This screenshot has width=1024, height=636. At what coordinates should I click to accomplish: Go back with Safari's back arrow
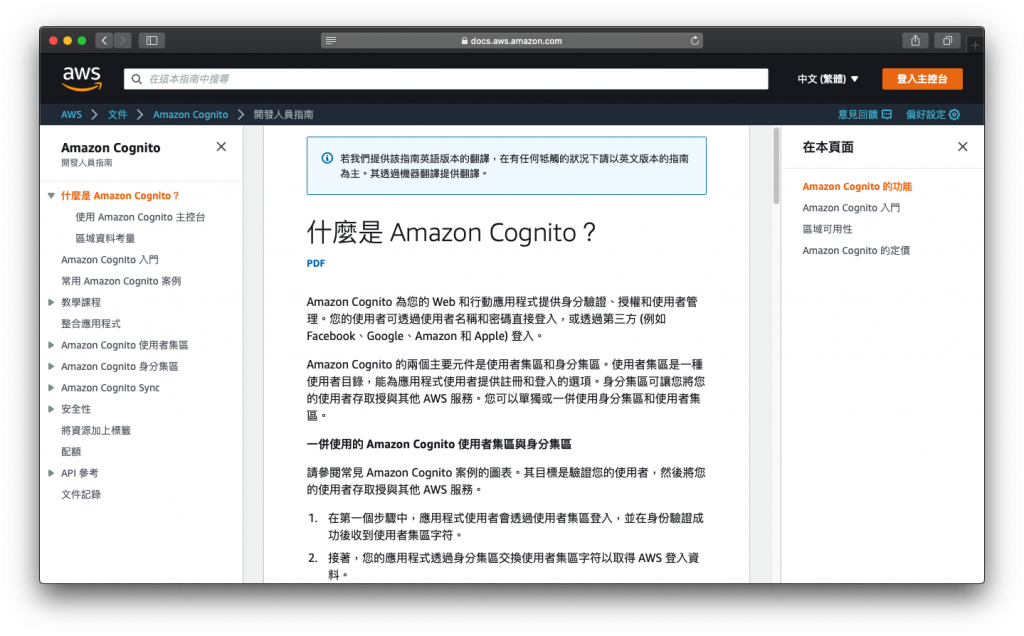click(x=104, y=40)
